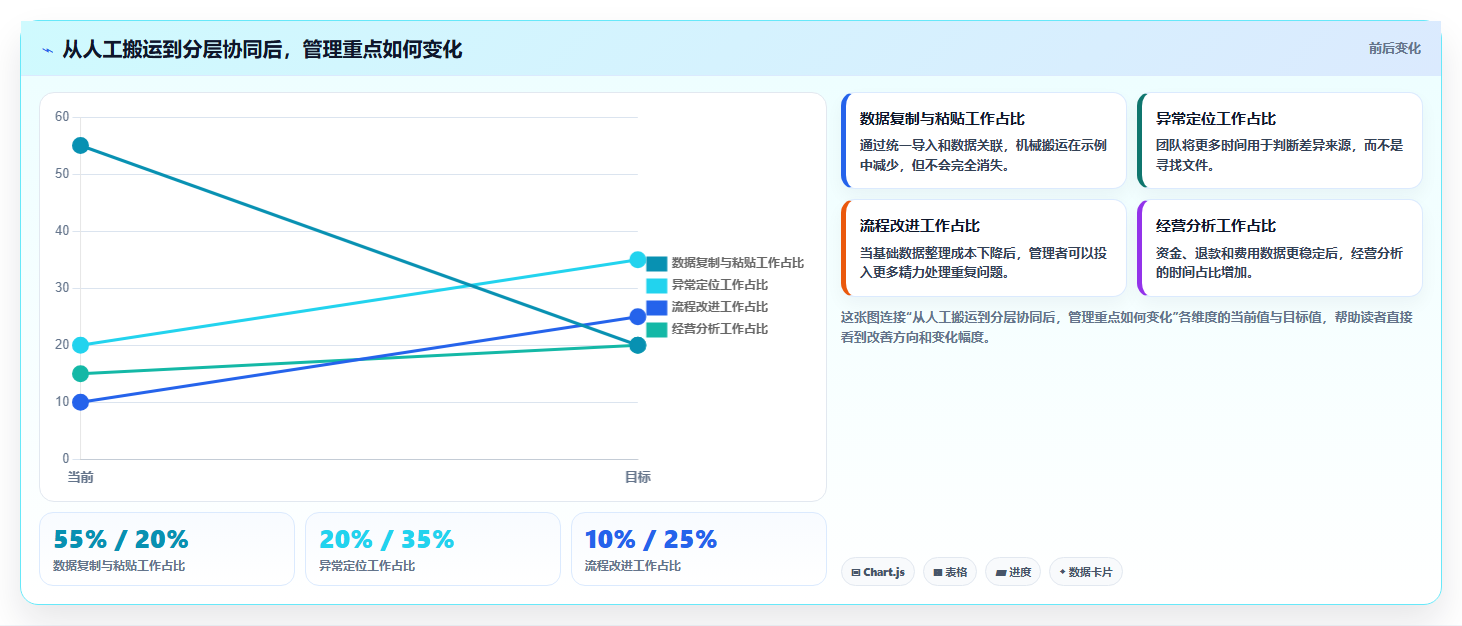Click the 10% / 25% statistic value
The width and height of the screenshot is (1462, 626).
651,539
